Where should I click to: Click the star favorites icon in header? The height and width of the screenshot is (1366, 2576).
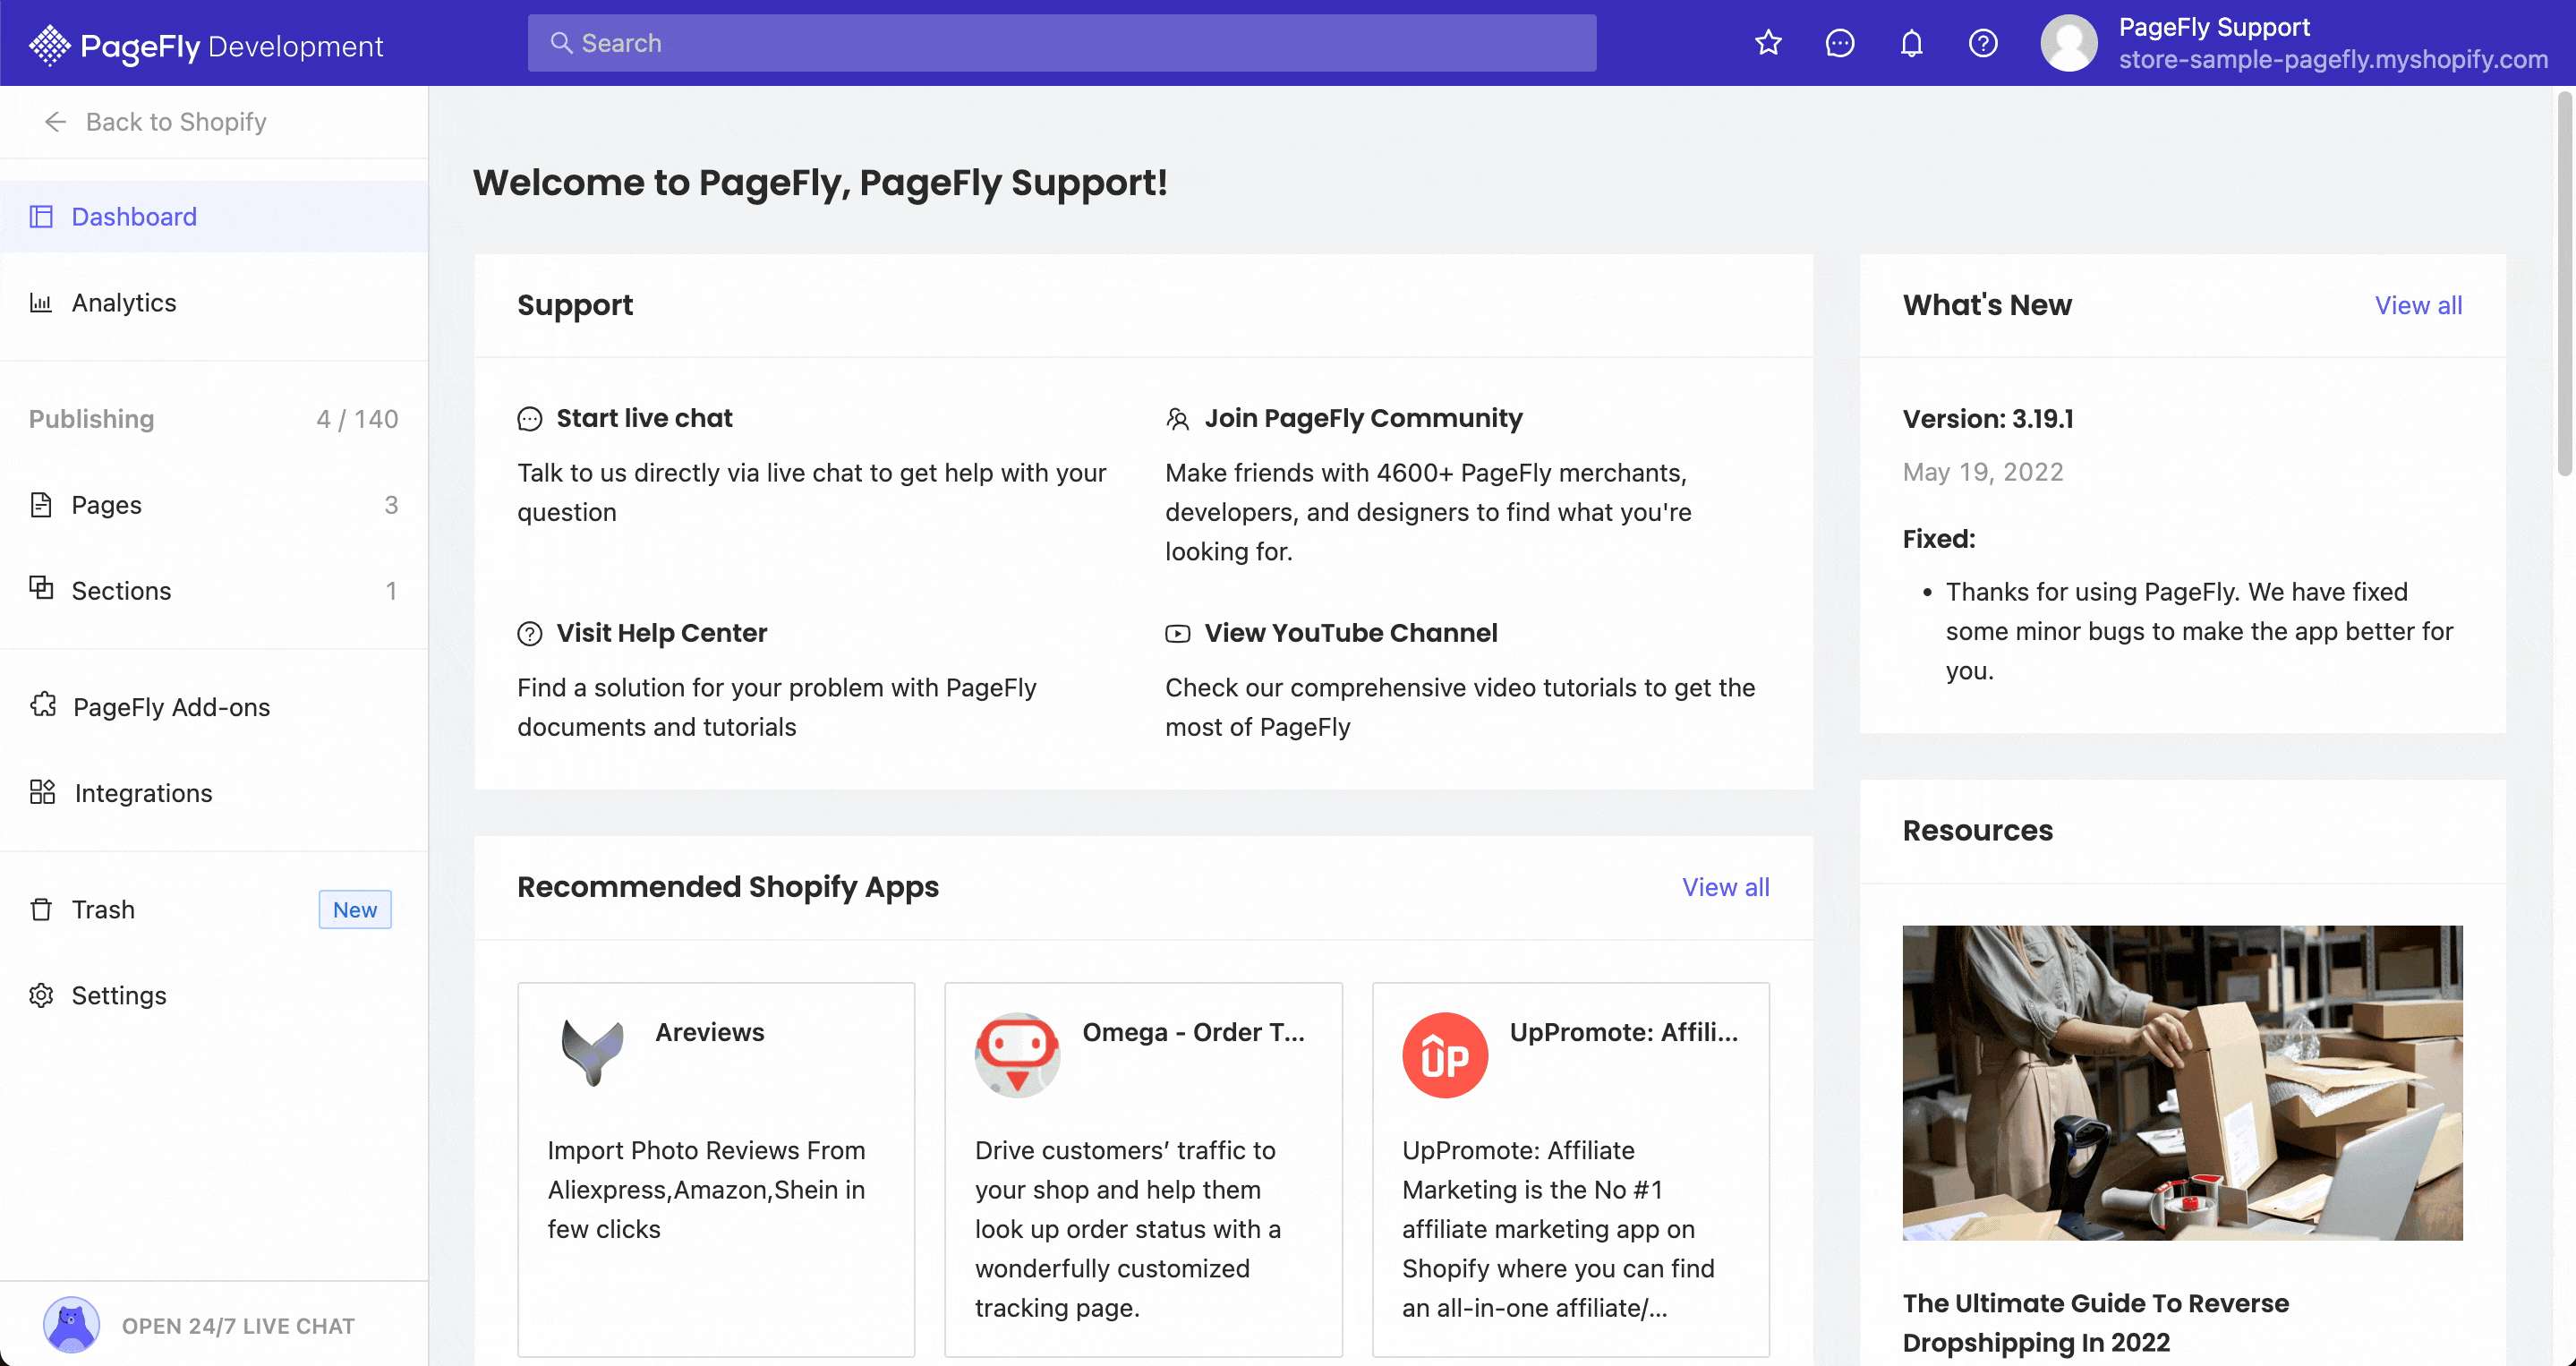1768,43
